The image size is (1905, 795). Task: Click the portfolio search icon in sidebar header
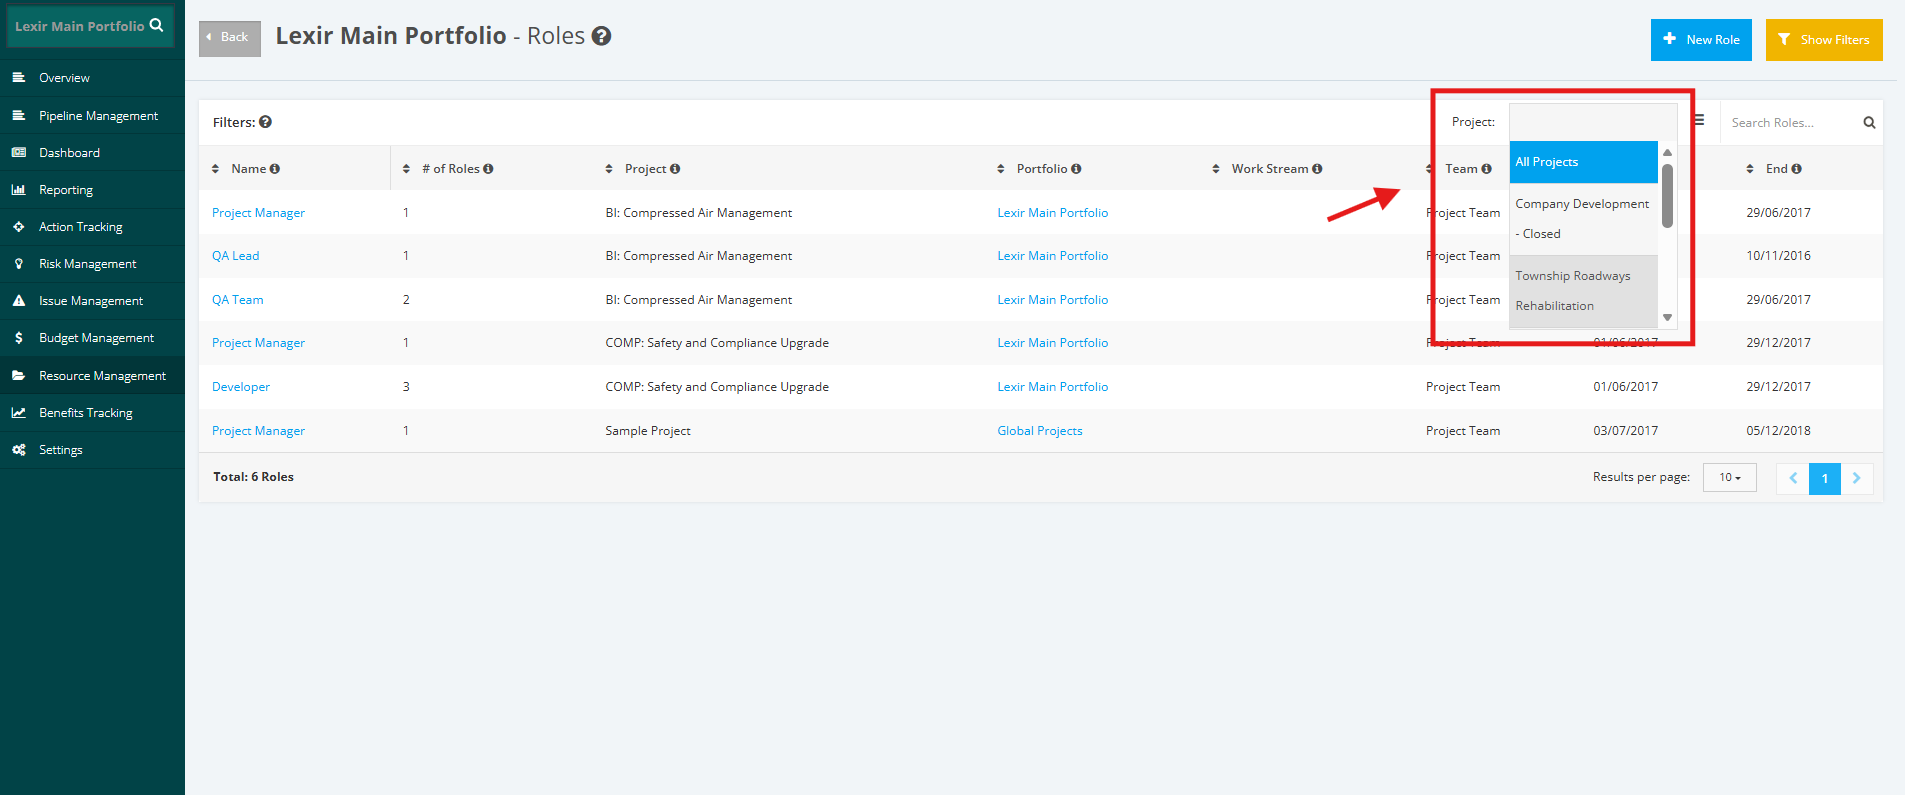[156, 25]
